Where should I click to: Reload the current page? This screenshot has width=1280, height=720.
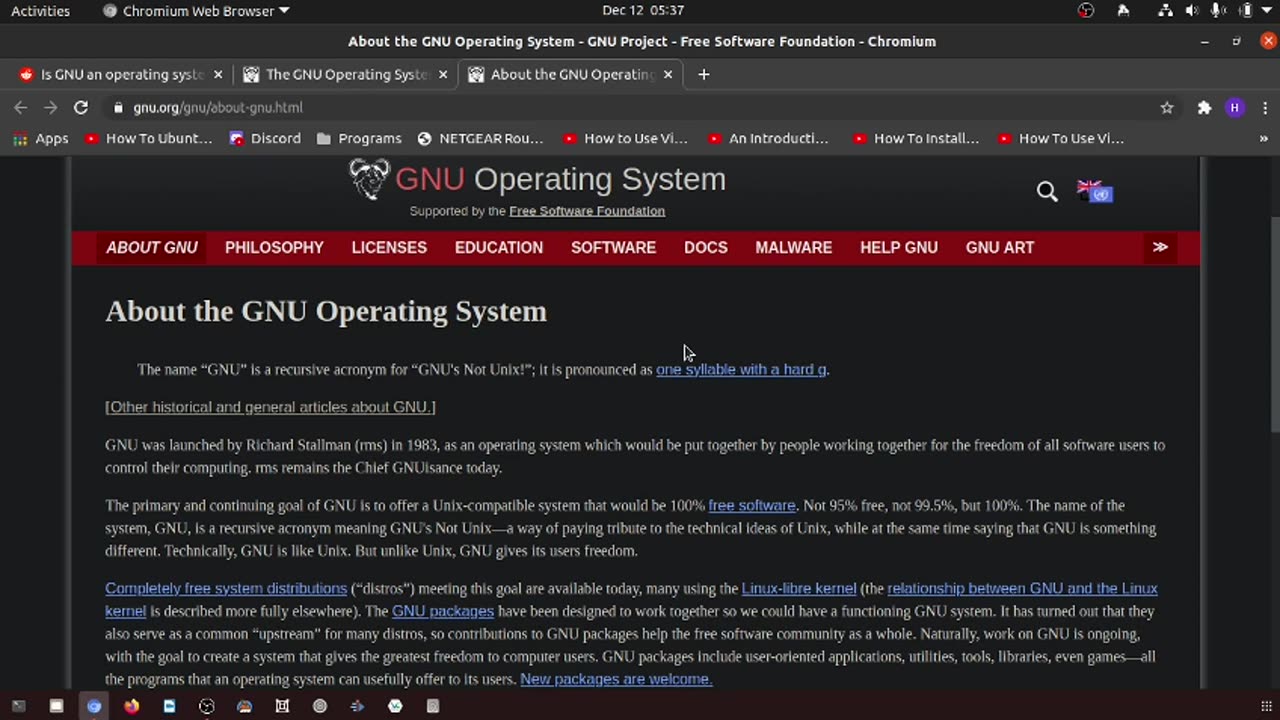coord(81,107)
